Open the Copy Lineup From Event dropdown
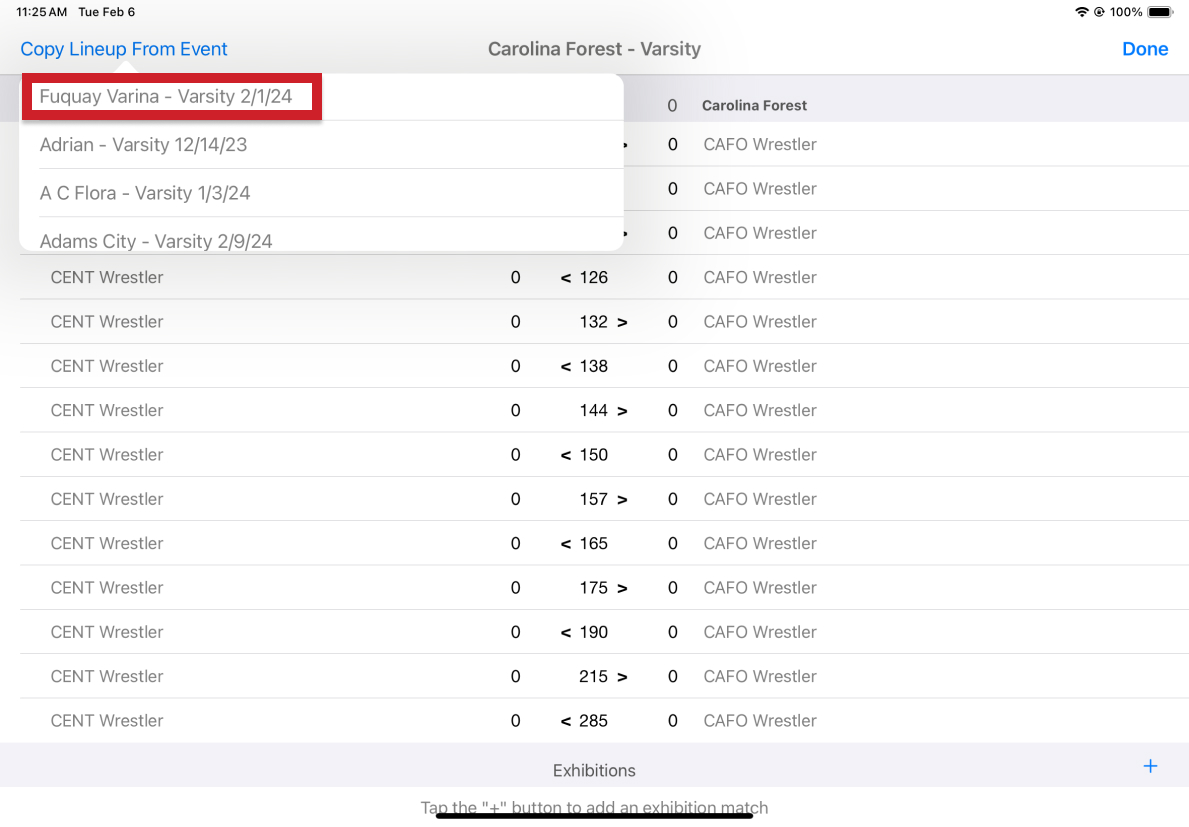 tap(124, 49)
